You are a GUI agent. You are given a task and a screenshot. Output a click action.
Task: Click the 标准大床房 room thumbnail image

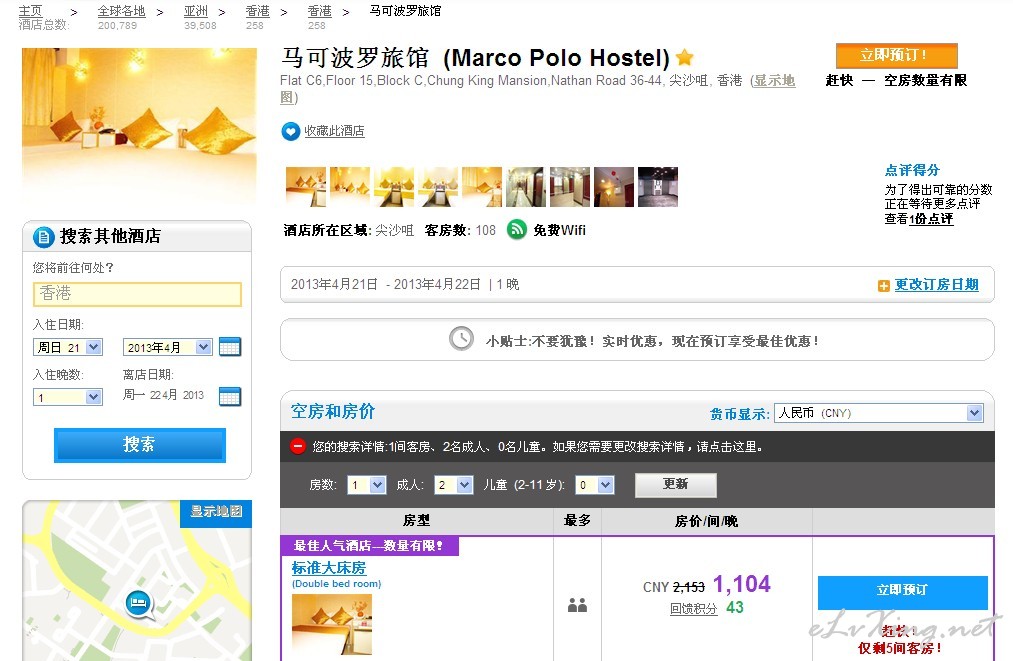point(332,624)
